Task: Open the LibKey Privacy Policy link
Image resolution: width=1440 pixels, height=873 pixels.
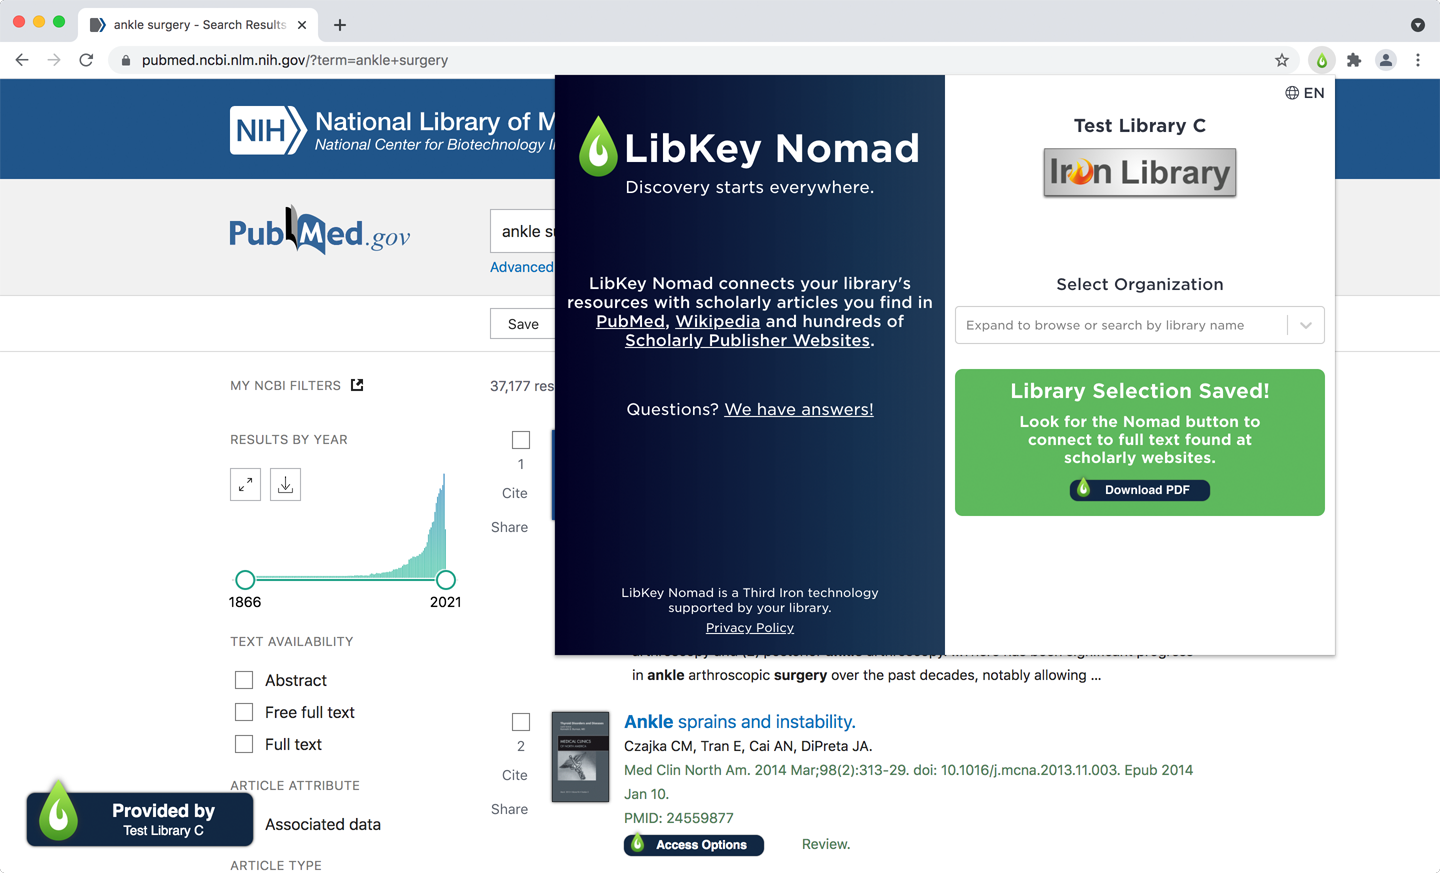Action: [x=750, y=628]
